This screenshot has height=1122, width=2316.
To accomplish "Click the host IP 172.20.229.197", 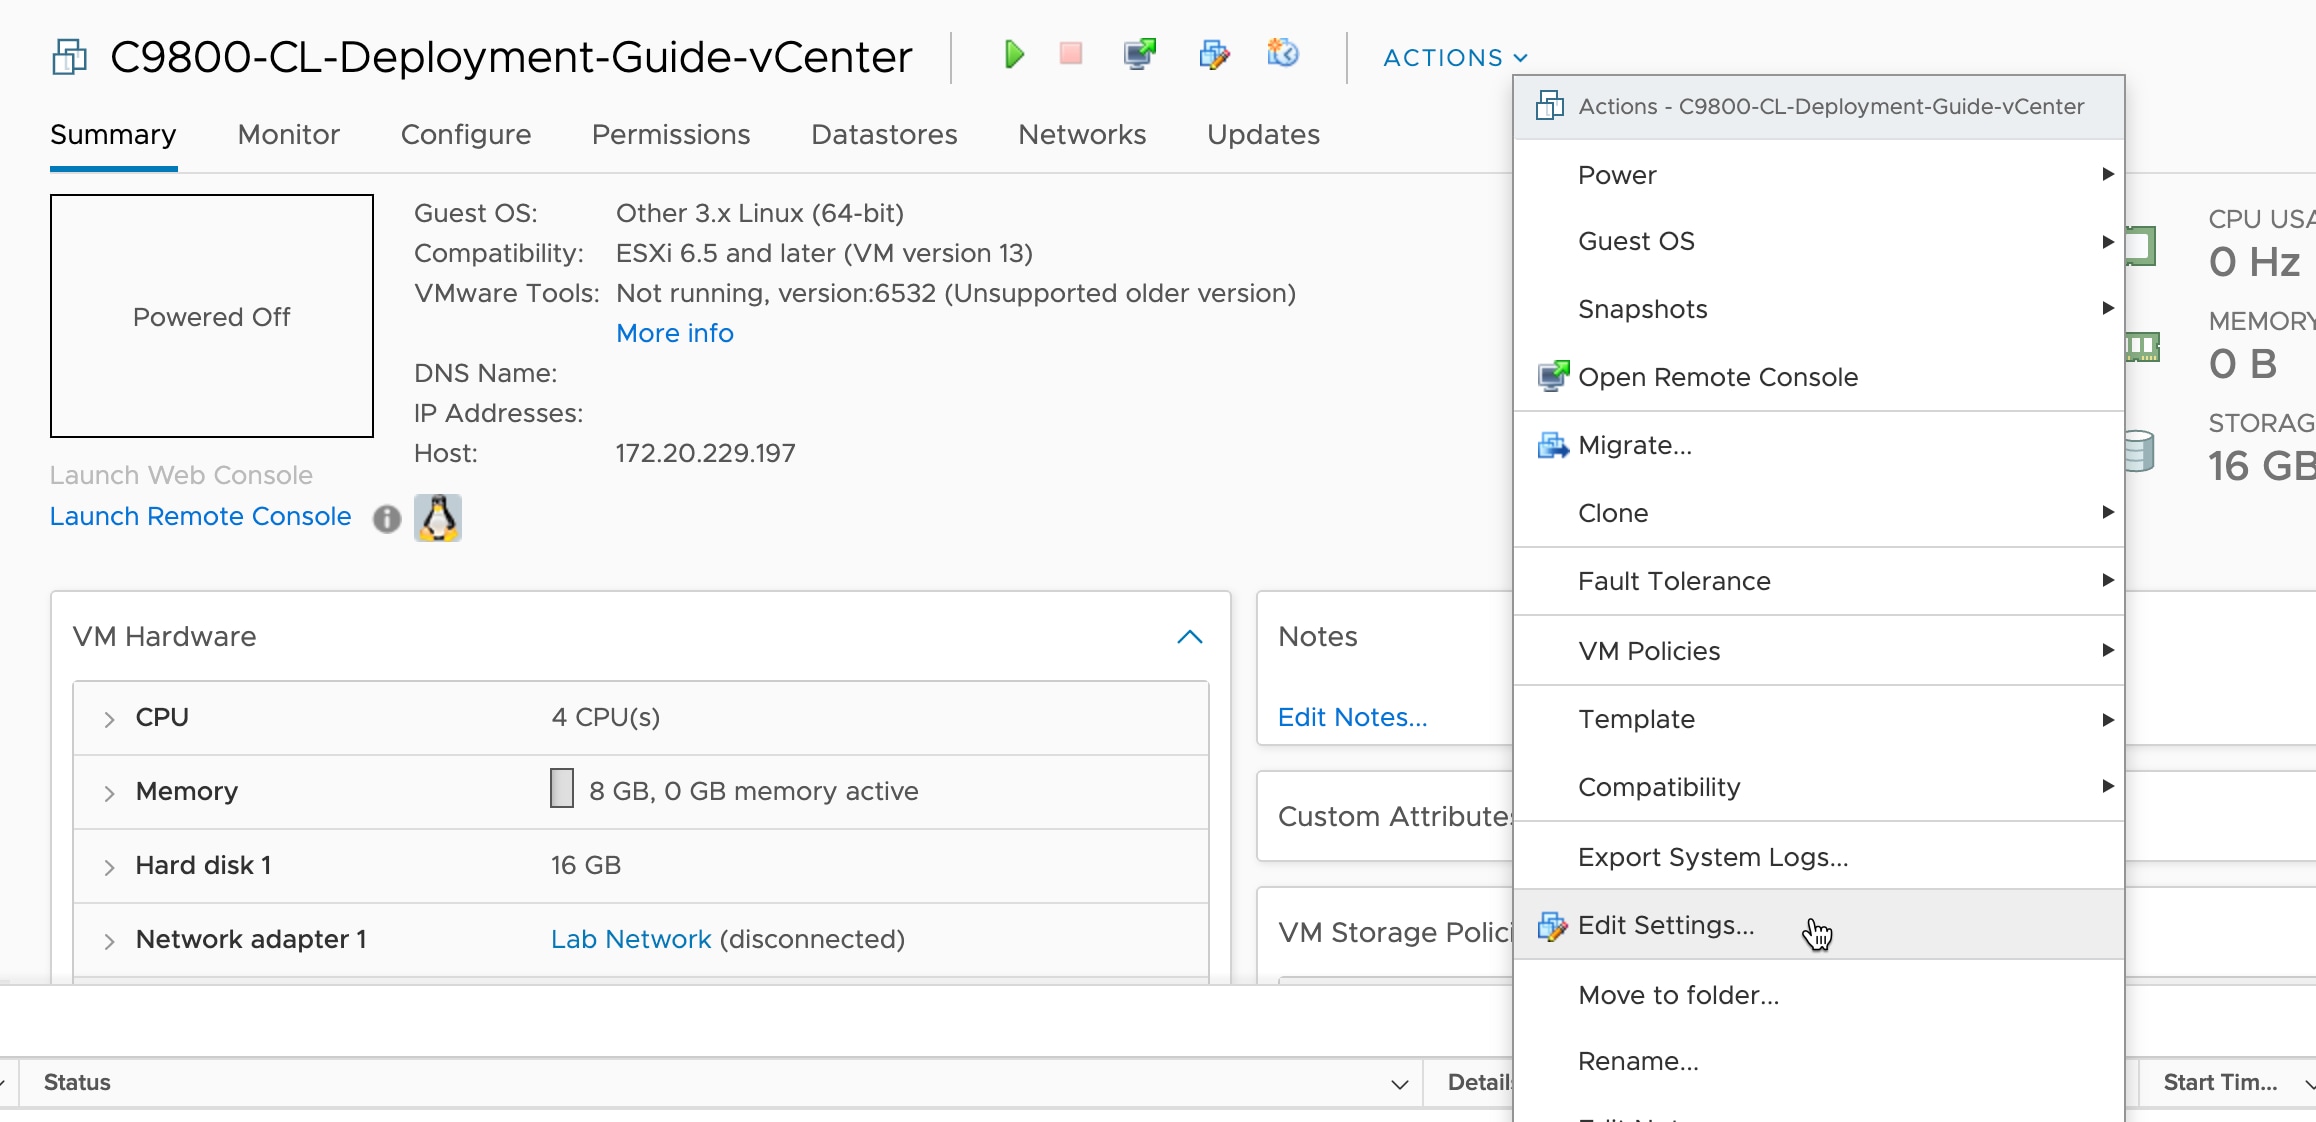I will point(706,453).
